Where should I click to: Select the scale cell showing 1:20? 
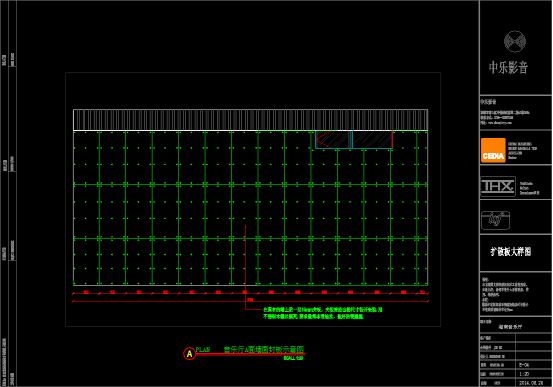click(x=524, y=374)
